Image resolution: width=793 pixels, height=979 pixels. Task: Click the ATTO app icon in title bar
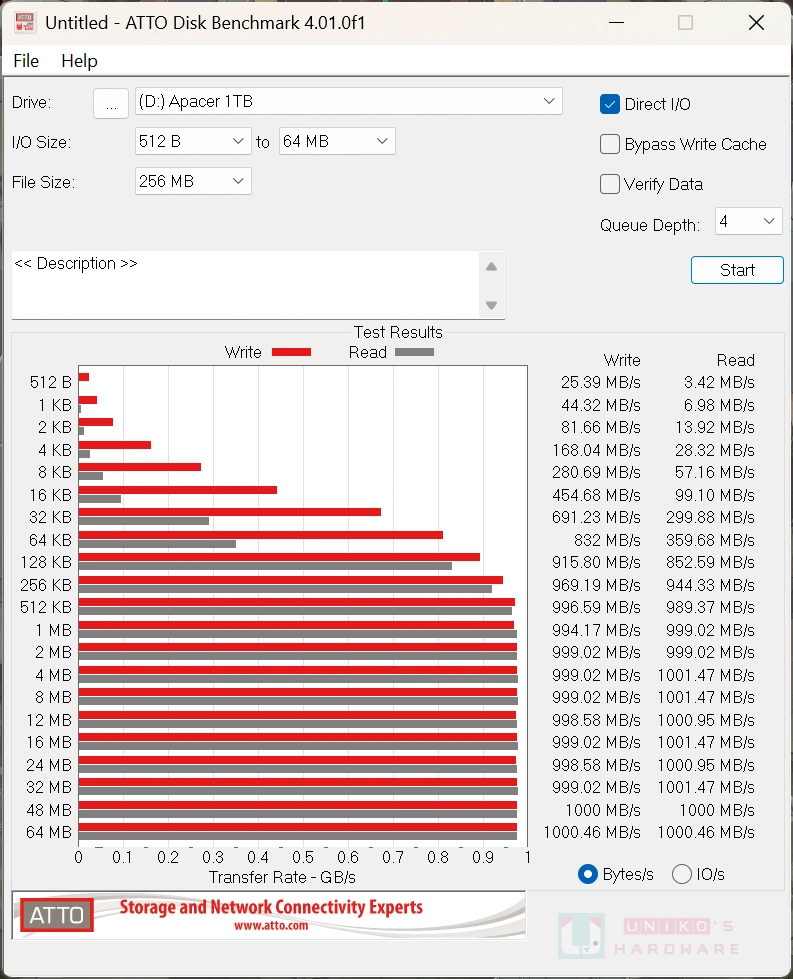25,22
